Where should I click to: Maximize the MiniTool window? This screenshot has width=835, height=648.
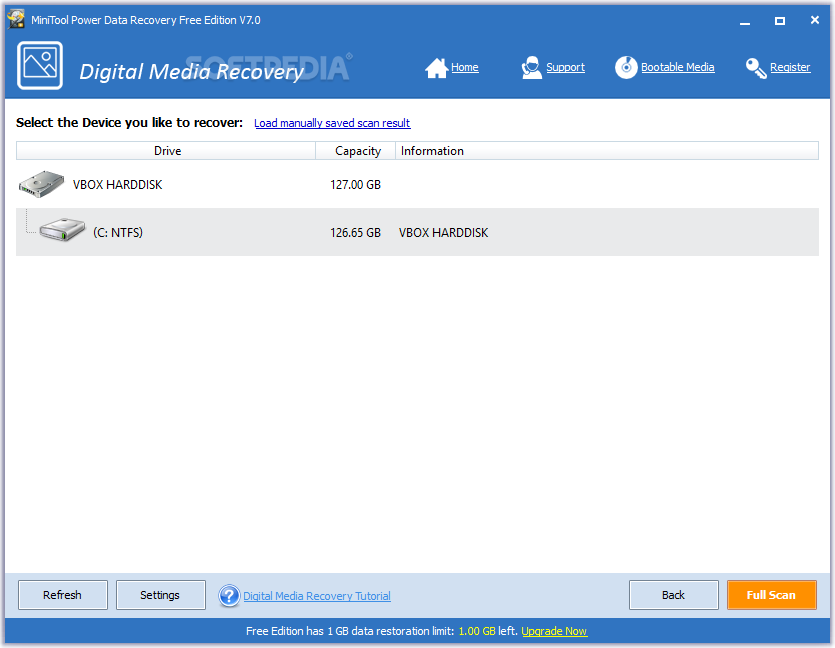pyautogui.click(x=780, y=21)
